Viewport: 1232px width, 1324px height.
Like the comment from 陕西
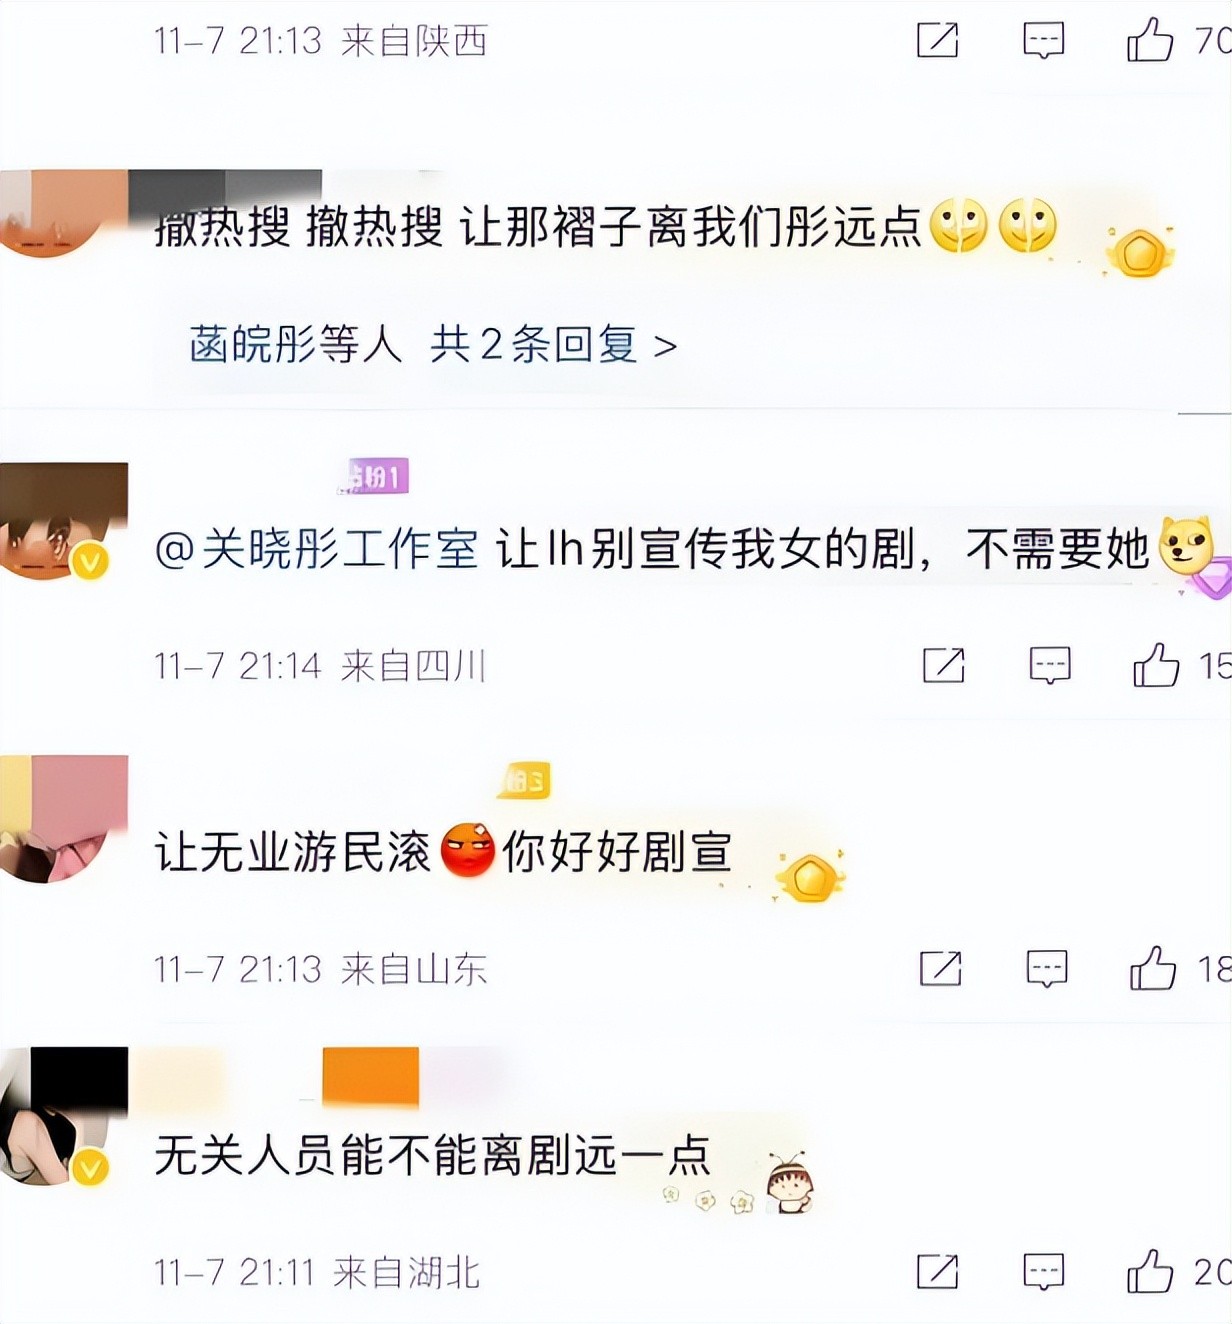(x=1150, y=41)
